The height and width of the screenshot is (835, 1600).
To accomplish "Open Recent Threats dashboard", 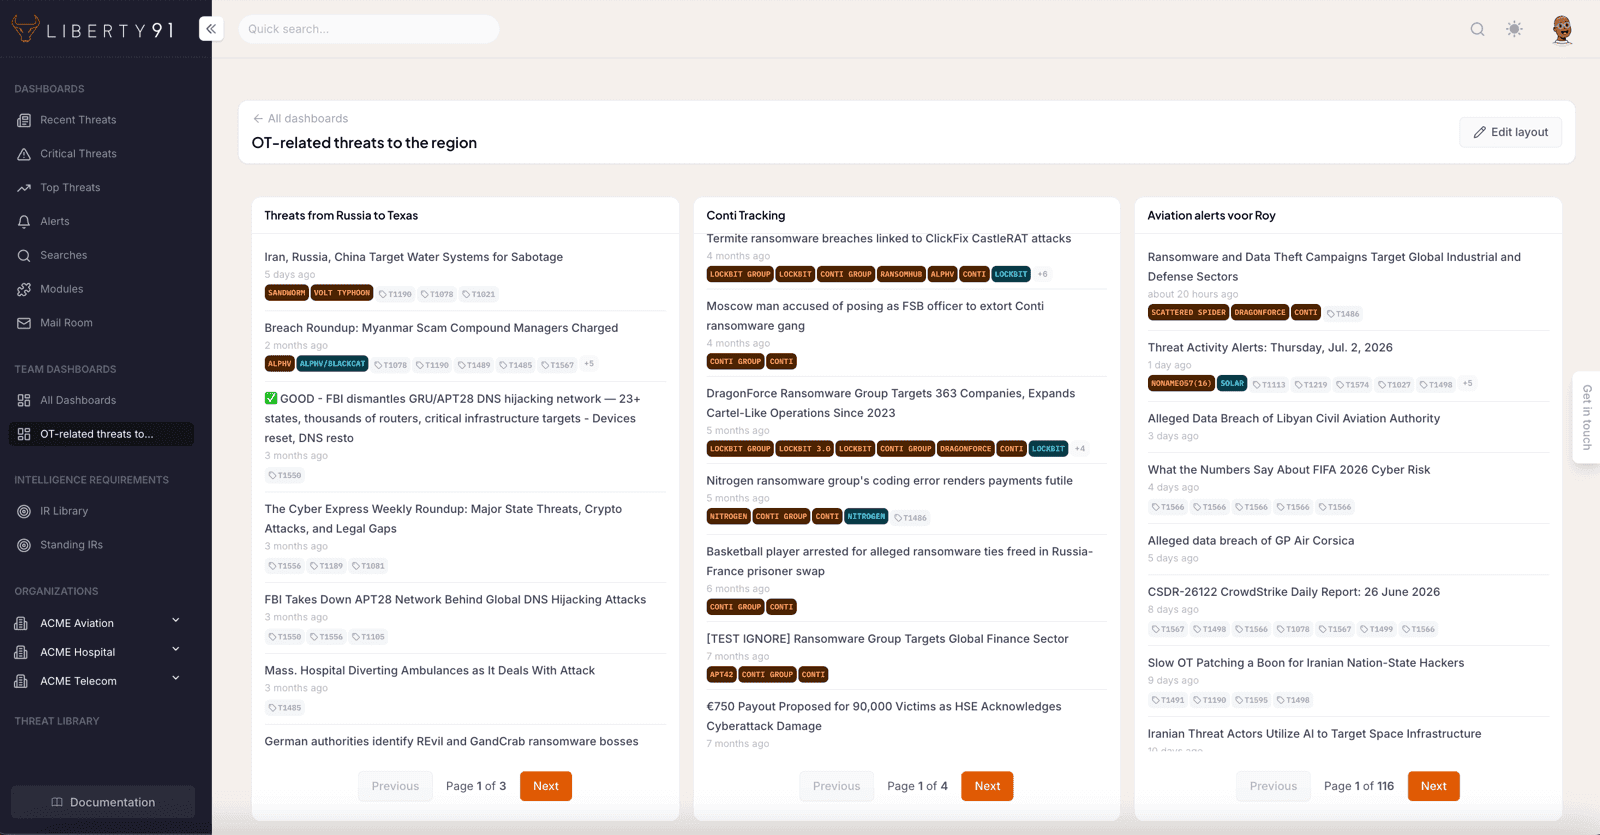I will click(x=78, y=120).
